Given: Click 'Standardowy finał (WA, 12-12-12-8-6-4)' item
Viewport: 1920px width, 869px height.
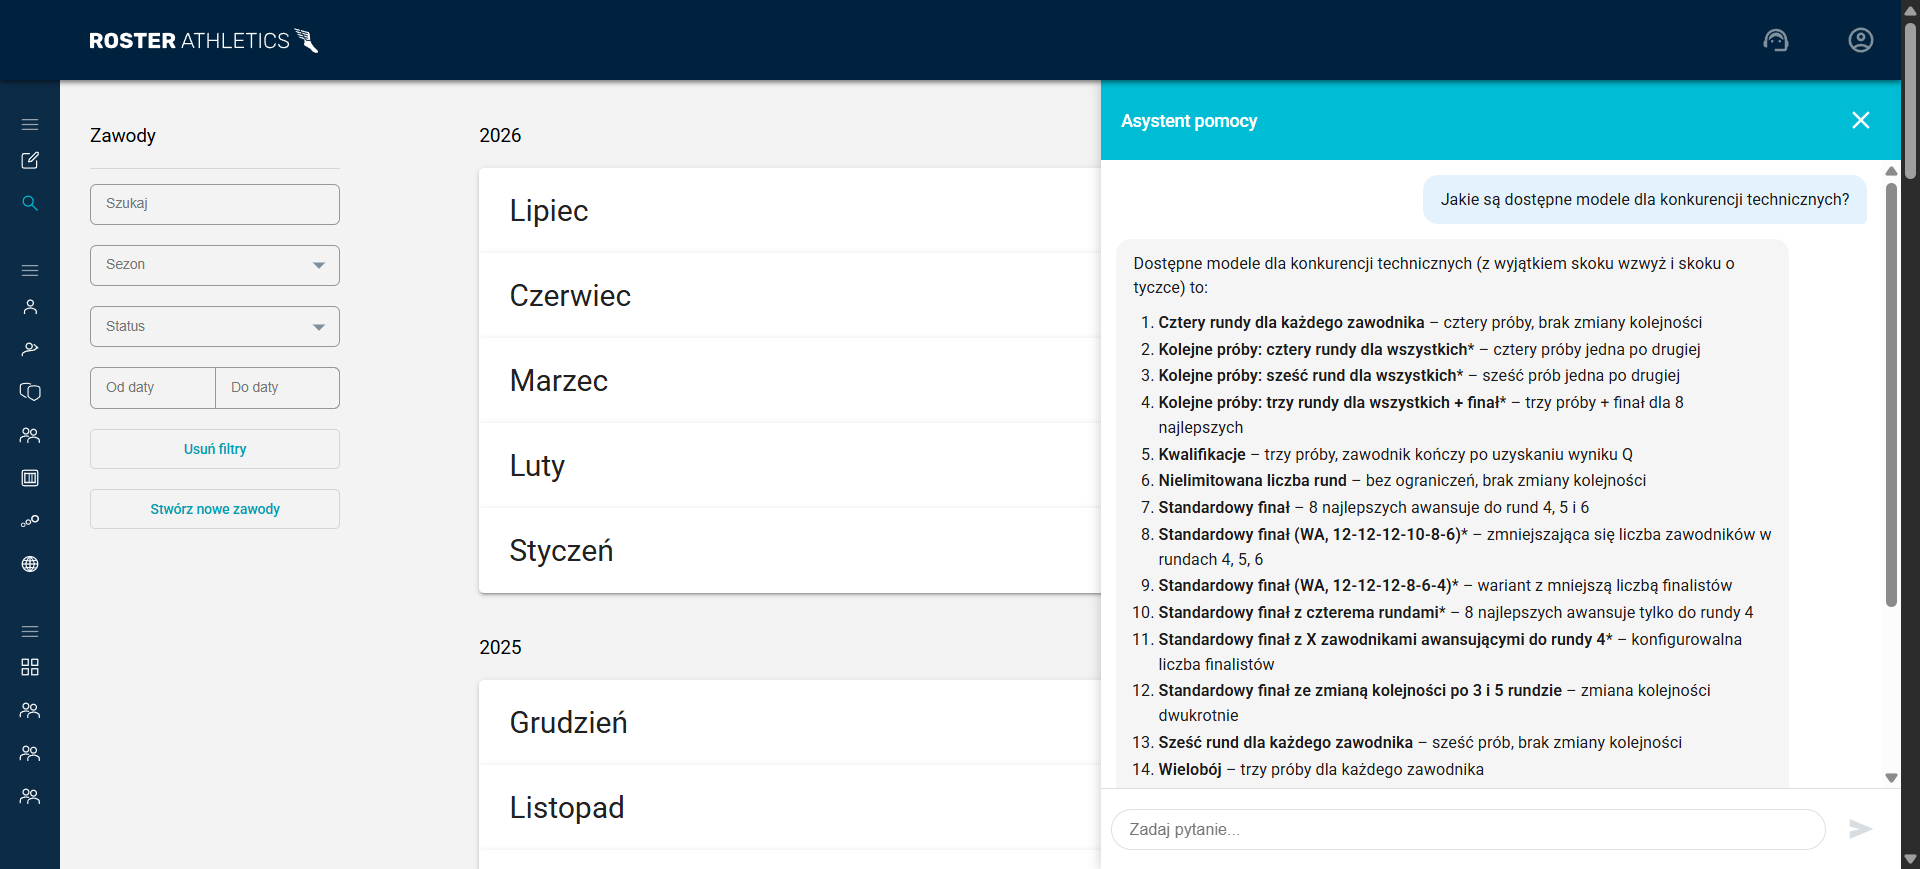Looking at the screenshot, I should click(x=1445, y=585).
